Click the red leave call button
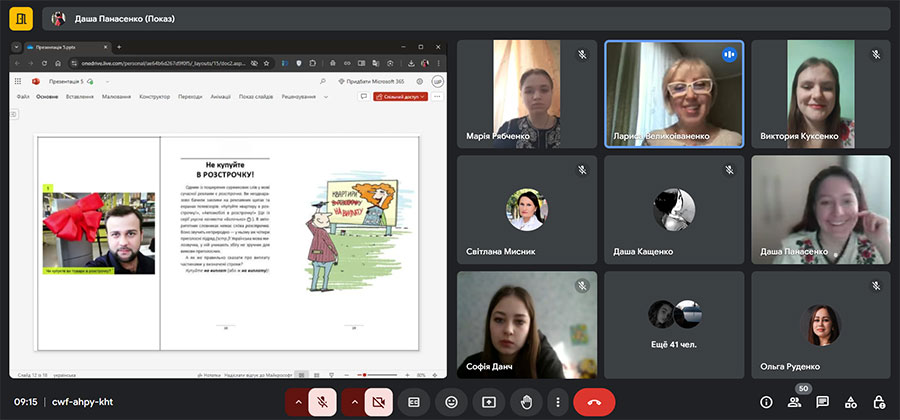This screenshot has width=900, height=420. [x=594, y=401]
